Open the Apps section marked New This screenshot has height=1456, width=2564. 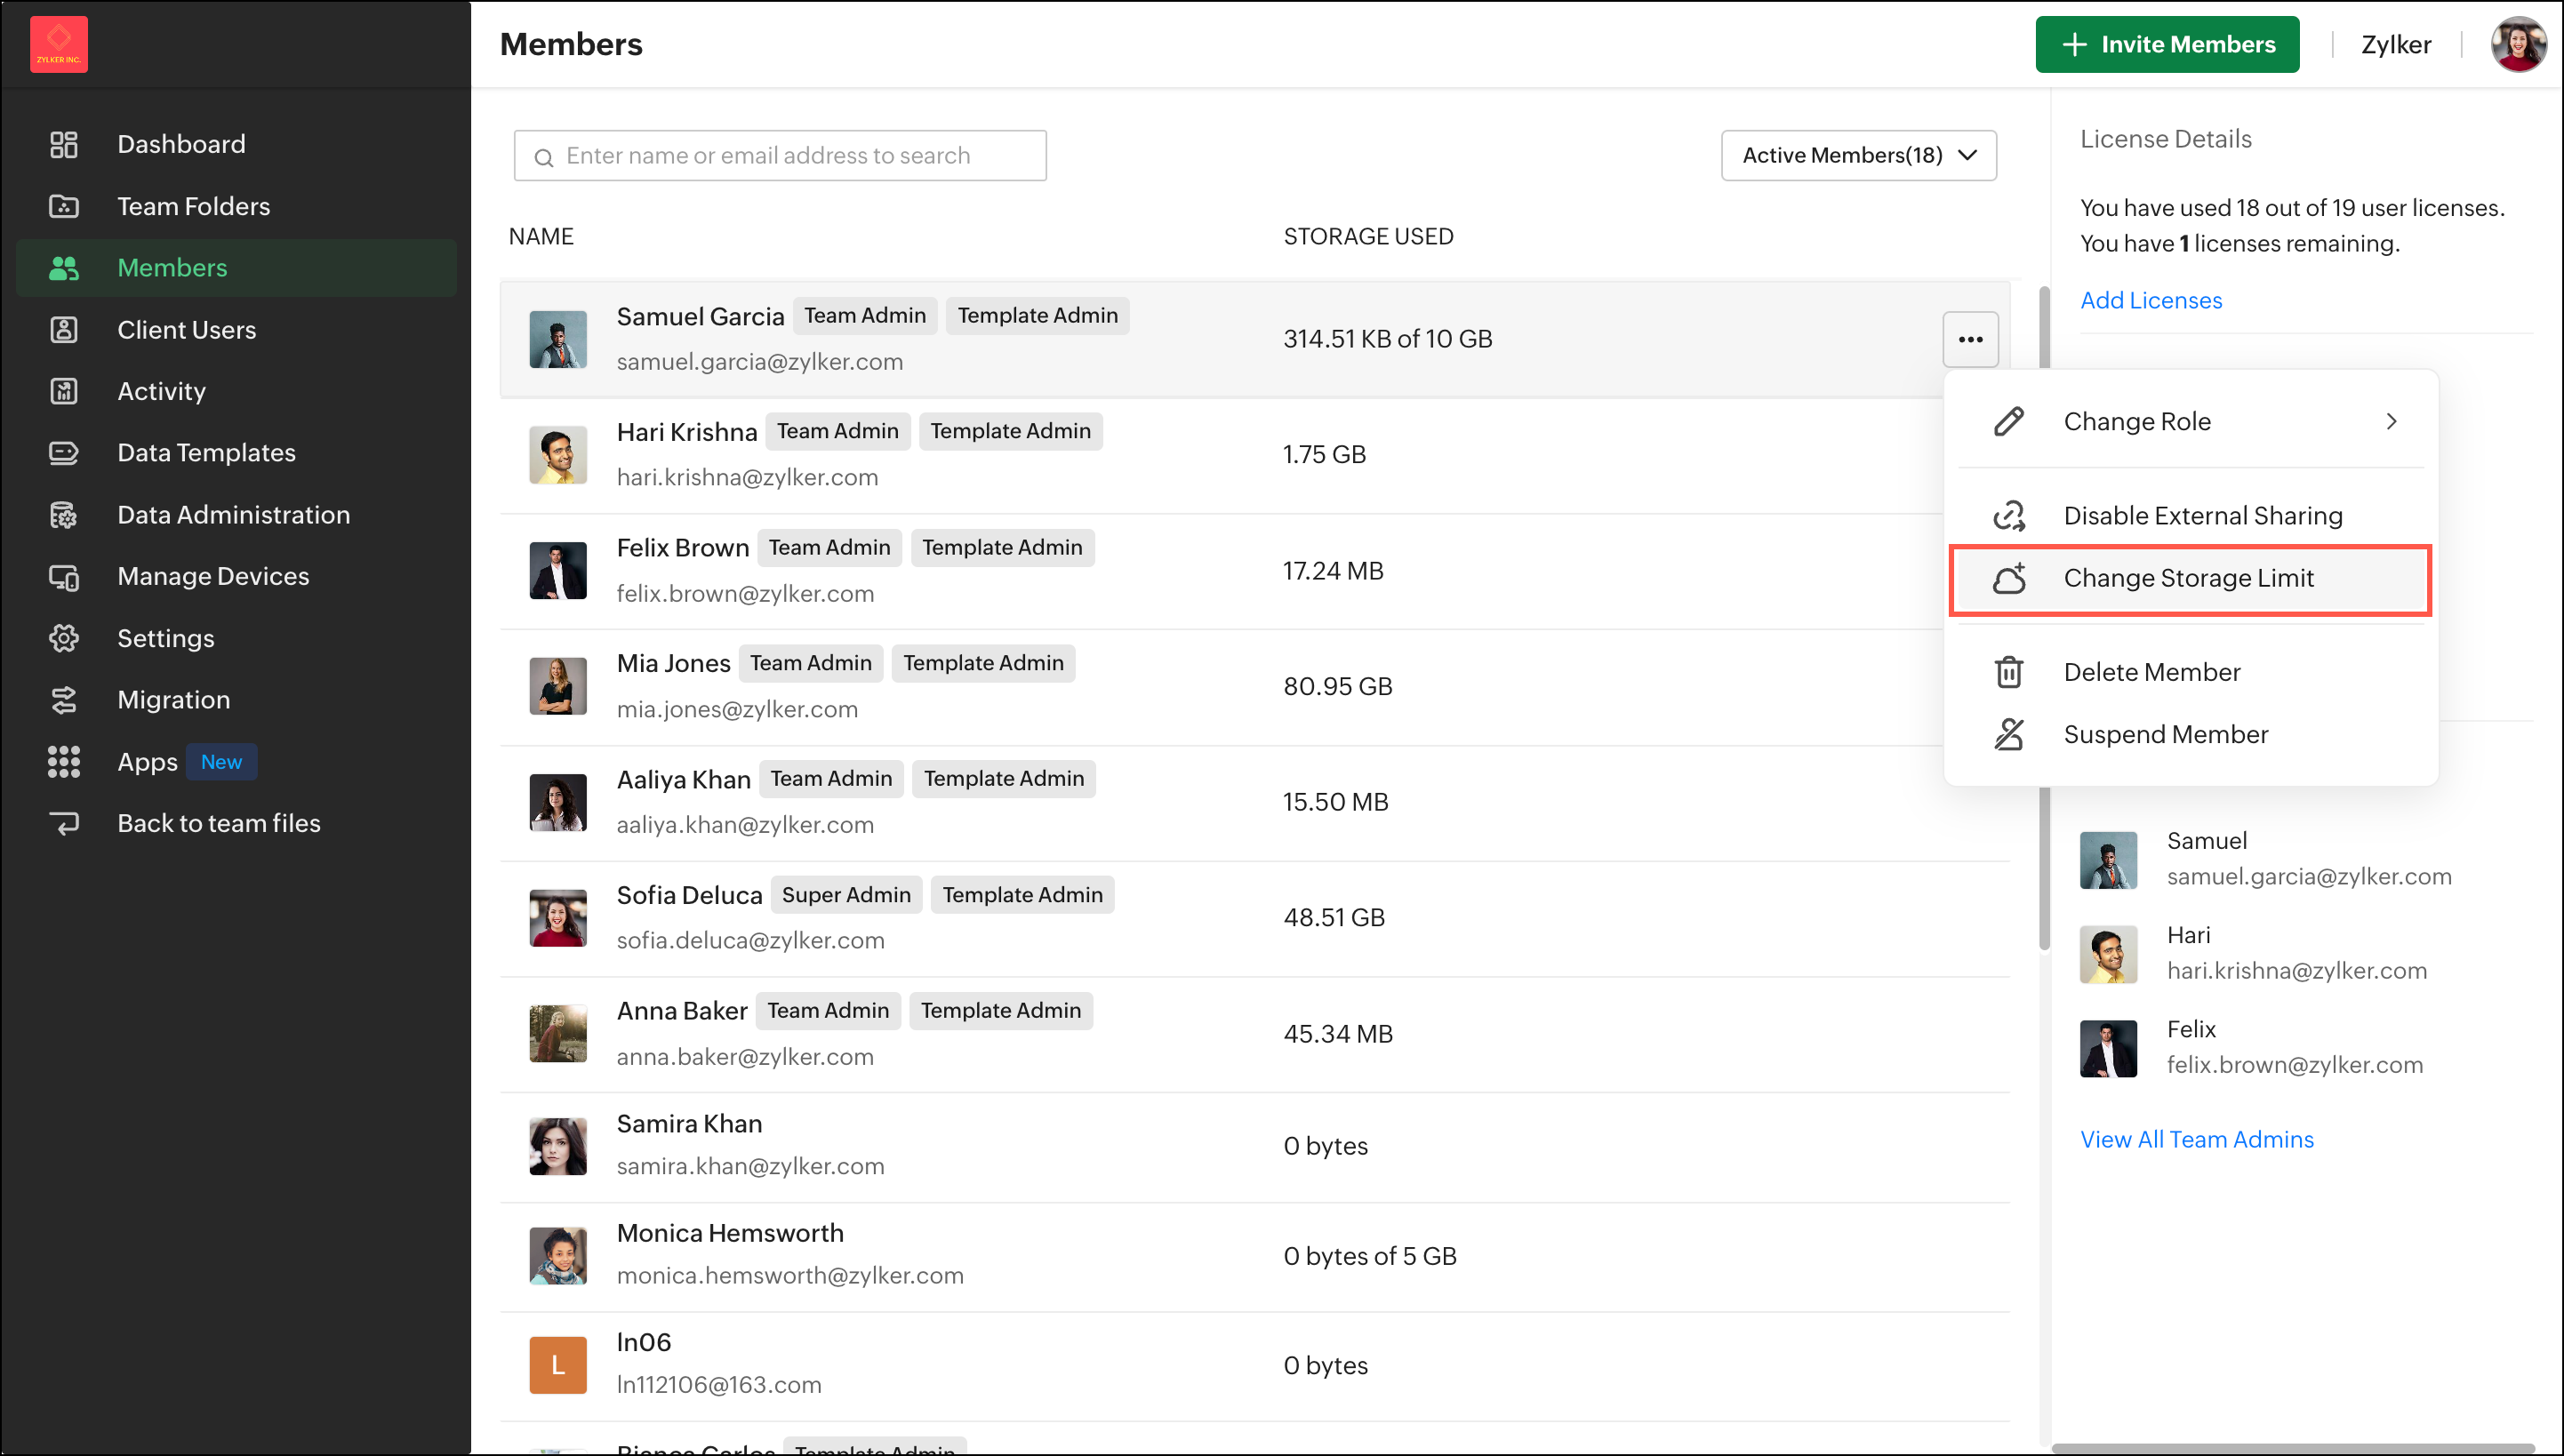(236, 762)
